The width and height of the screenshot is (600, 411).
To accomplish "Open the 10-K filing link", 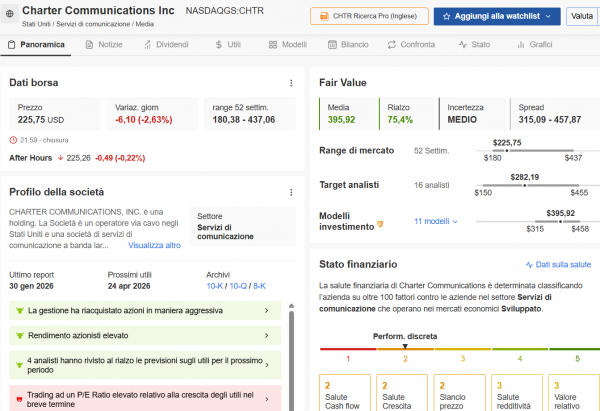I will point(215,286).
